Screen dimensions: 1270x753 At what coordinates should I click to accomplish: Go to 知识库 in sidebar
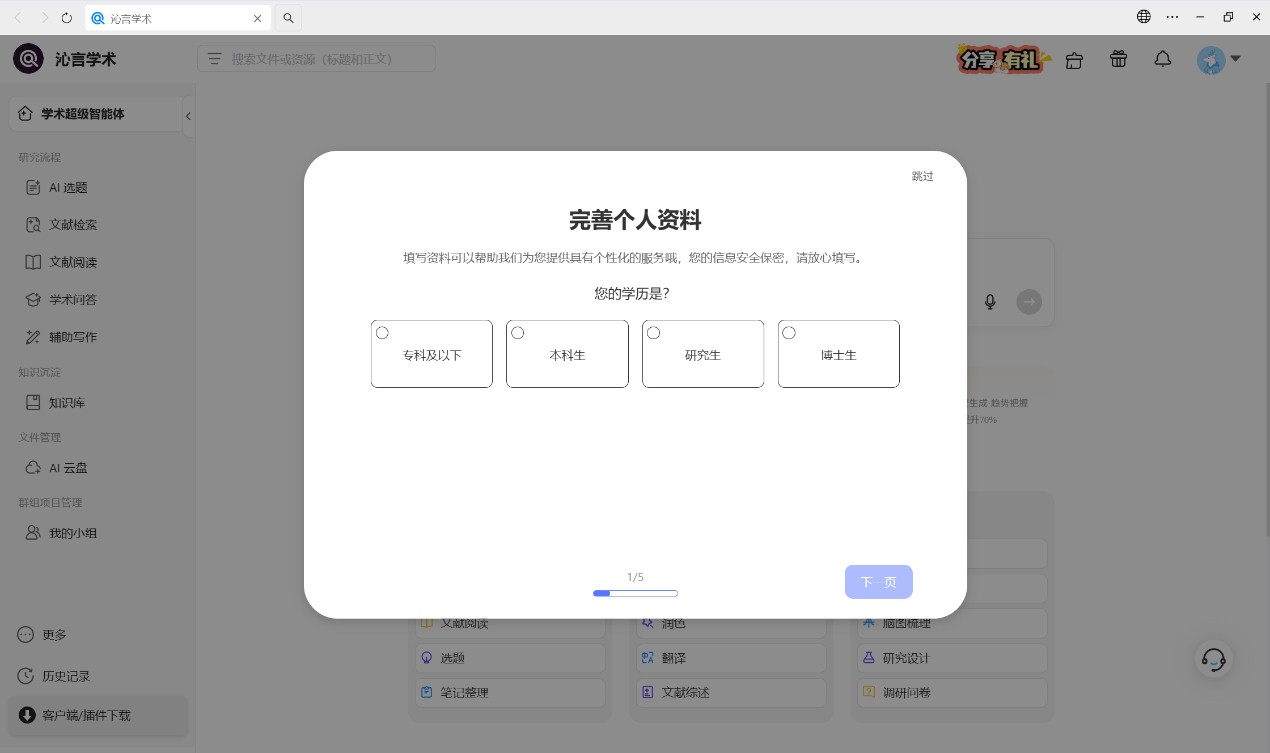click(67, 403)
